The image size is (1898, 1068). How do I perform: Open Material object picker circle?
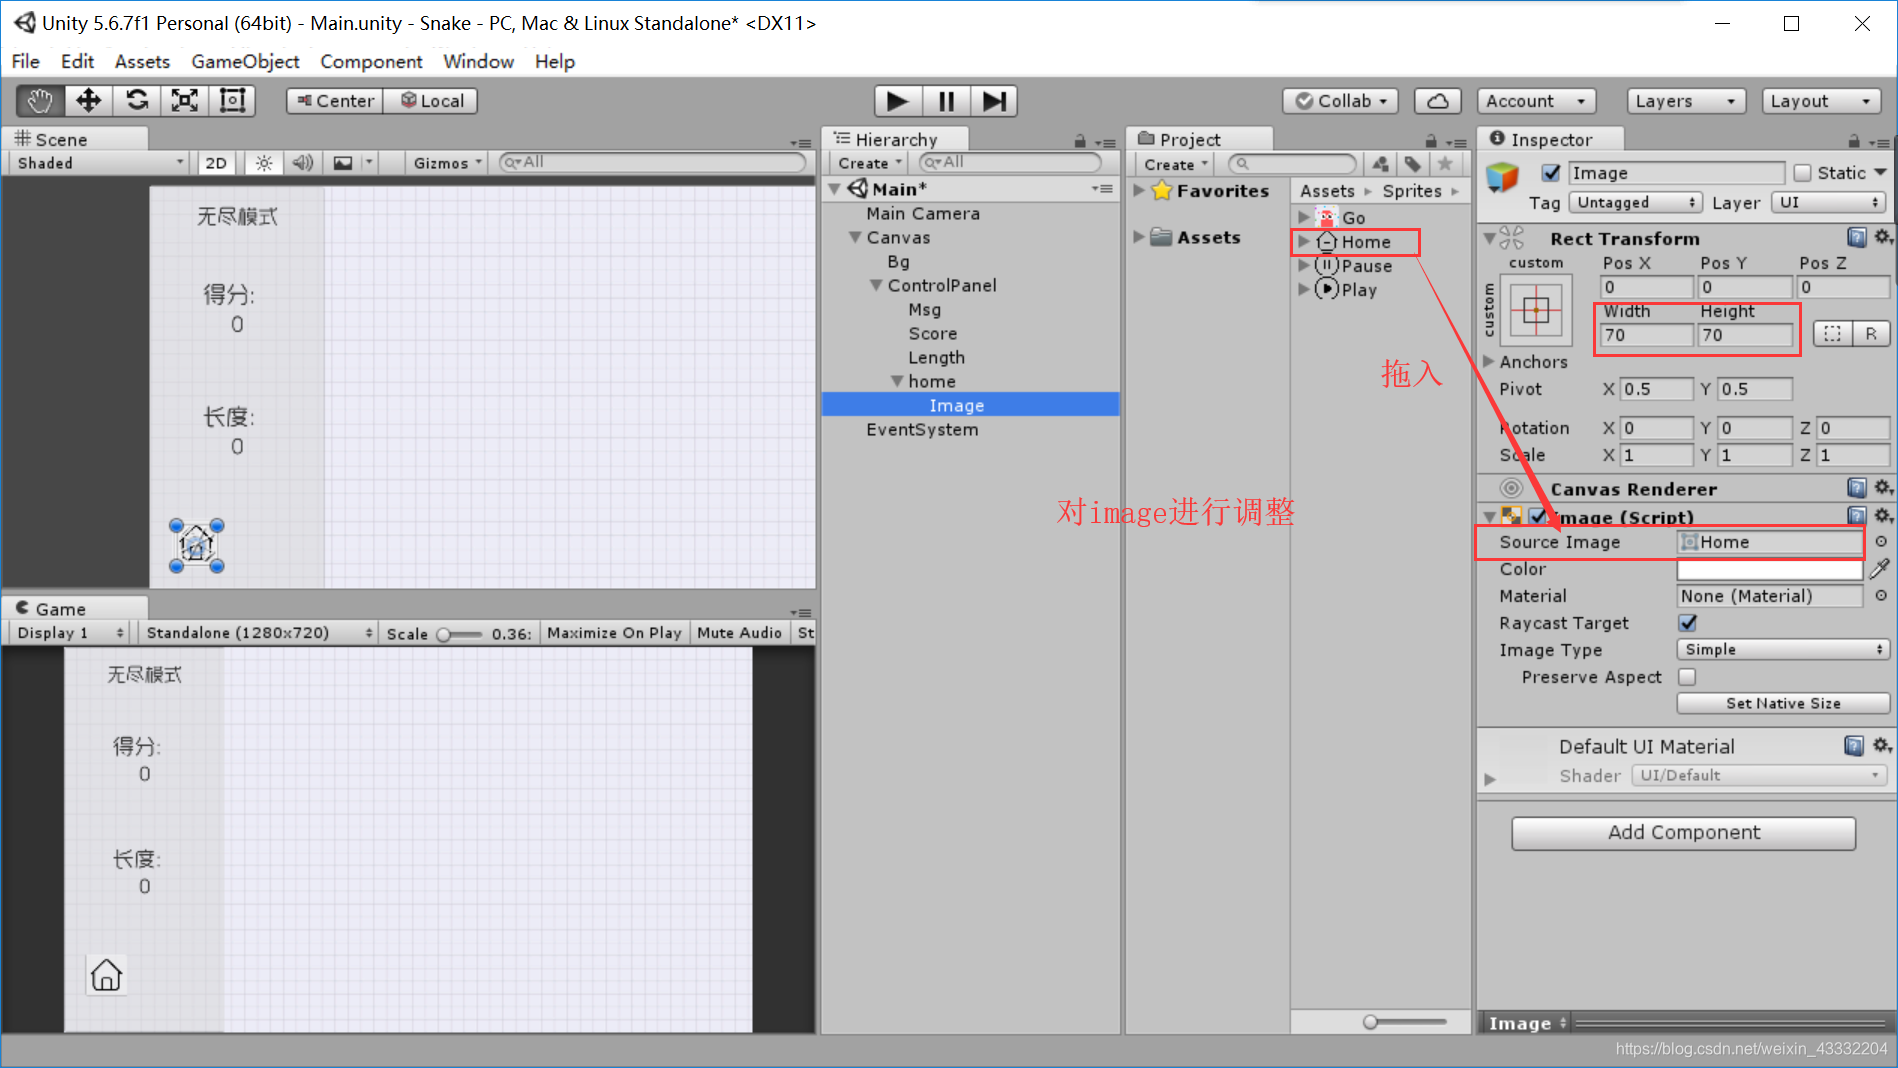(1881, 596)
